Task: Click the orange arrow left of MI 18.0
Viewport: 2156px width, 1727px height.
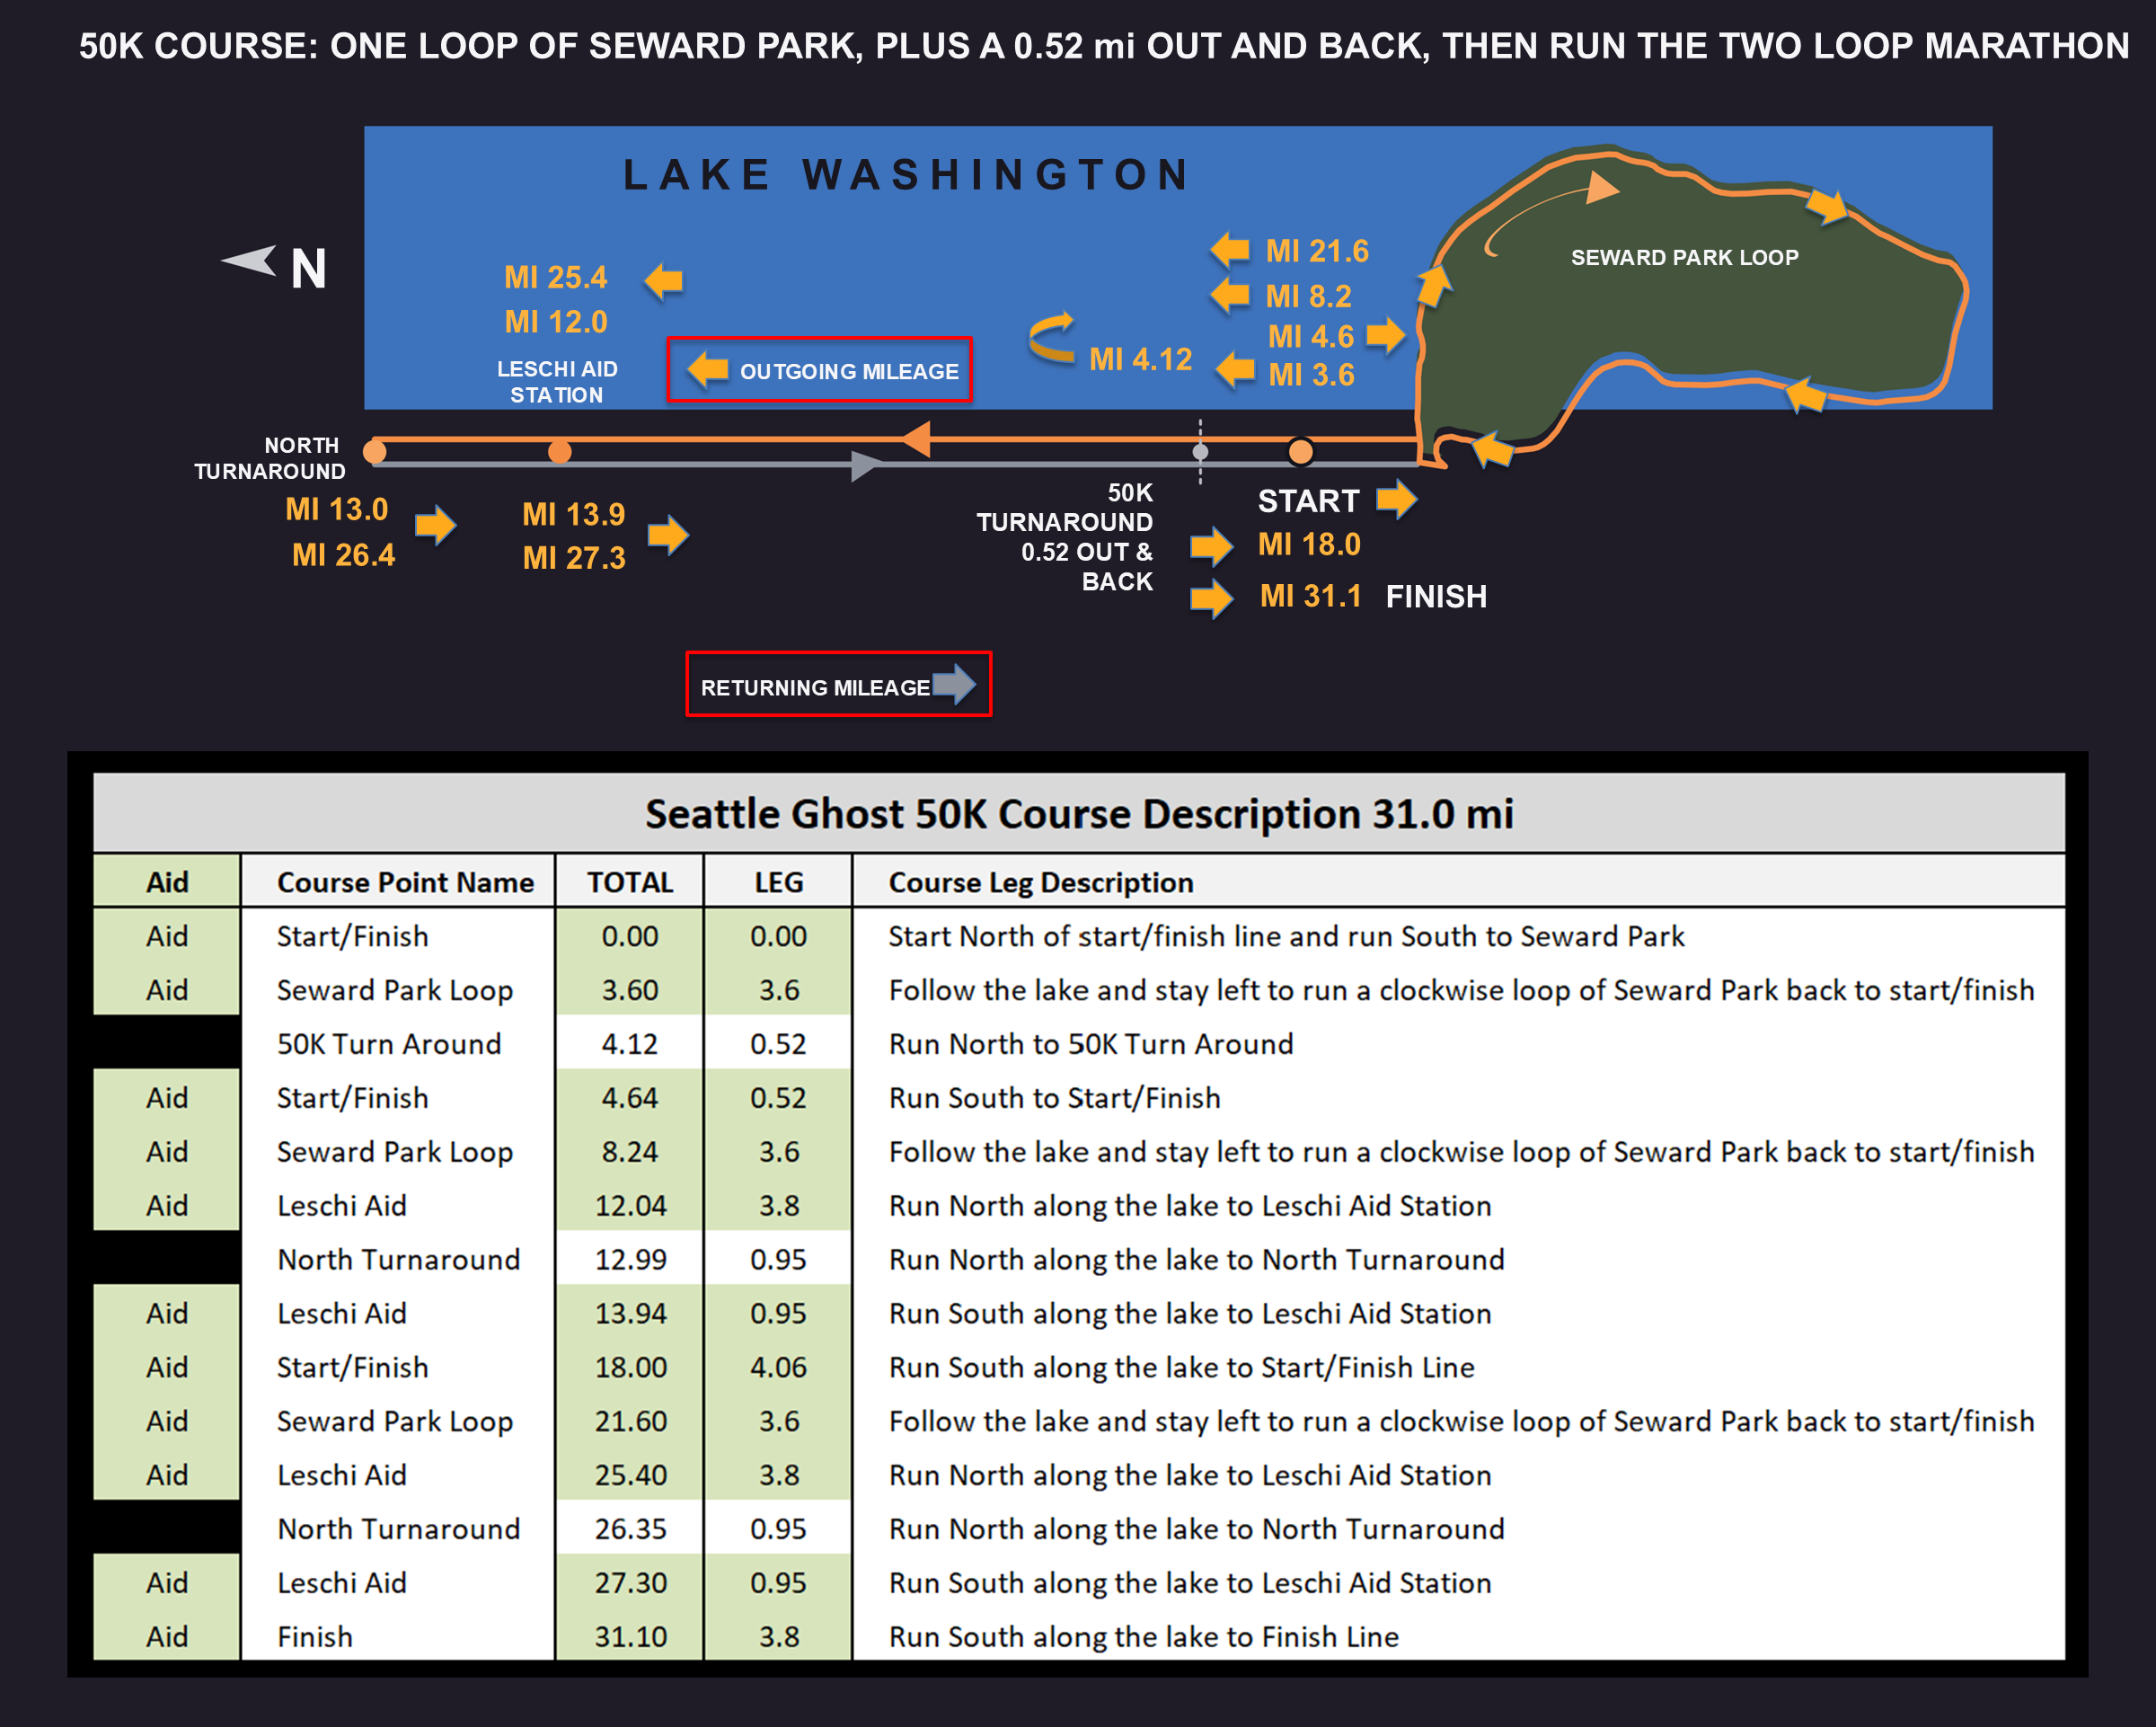Action: pos(1212,546)
